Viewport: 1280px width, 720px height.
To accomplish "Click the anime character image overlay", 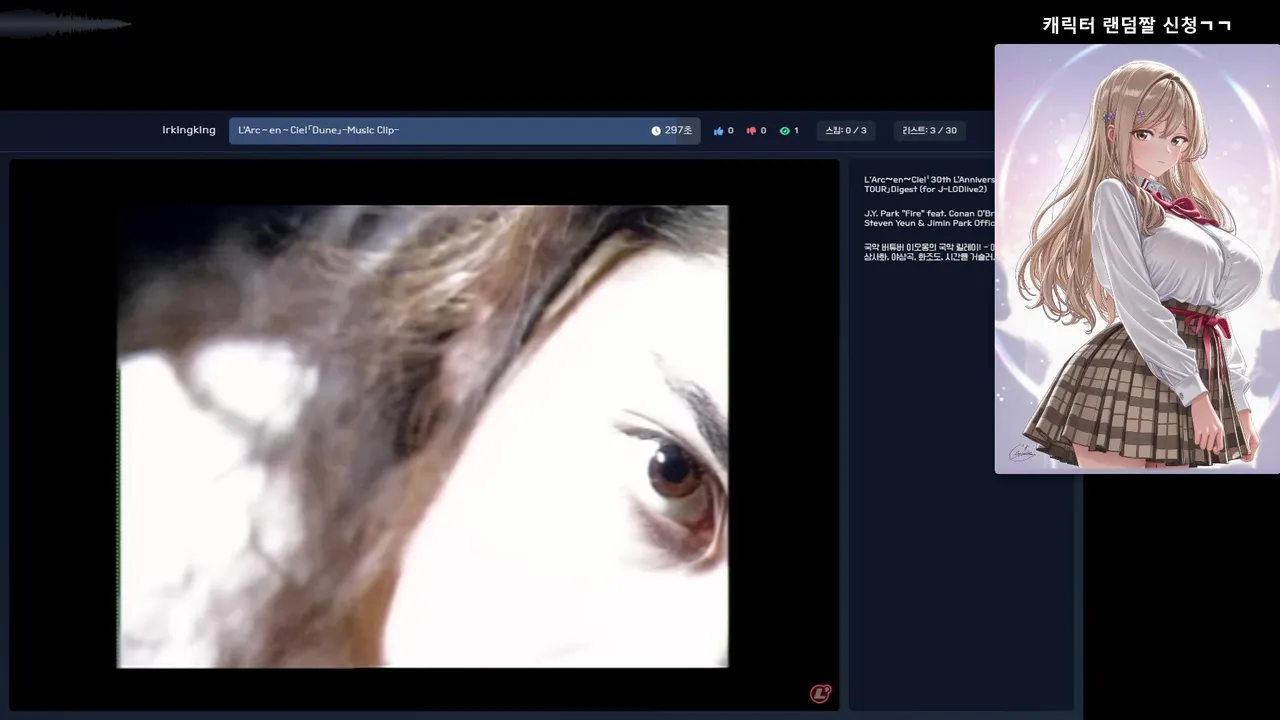I will tap(1137, 259).
